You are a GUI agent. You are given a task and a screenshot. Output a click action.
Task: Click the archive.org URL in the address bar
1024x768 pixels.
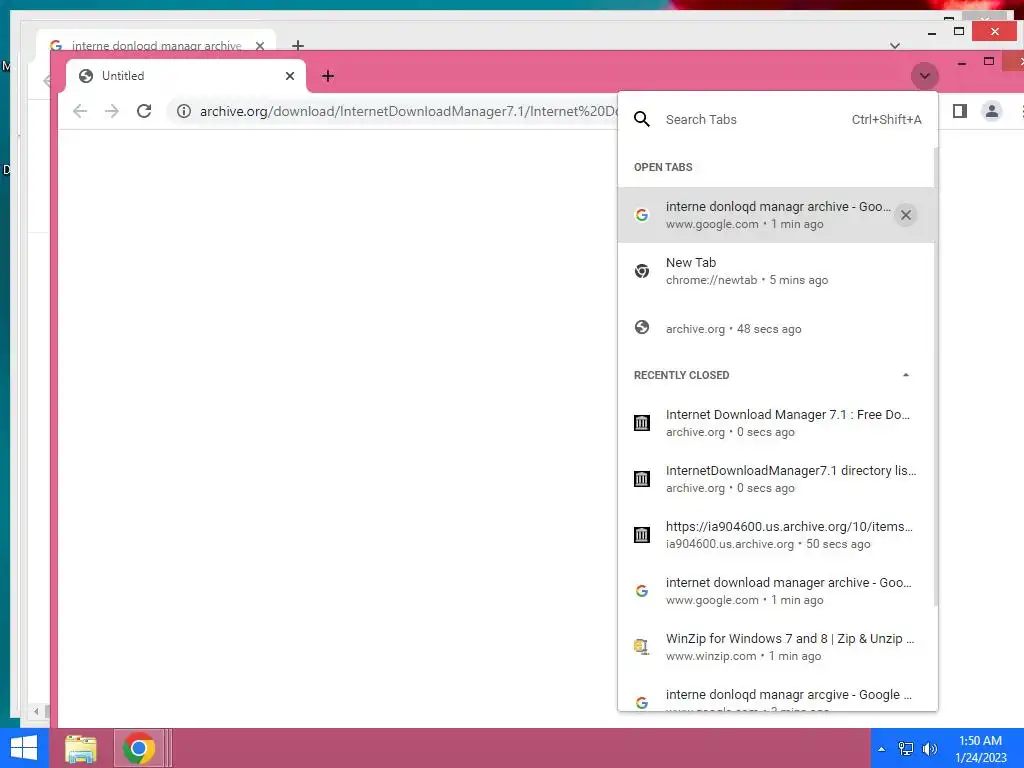(408, 111)
